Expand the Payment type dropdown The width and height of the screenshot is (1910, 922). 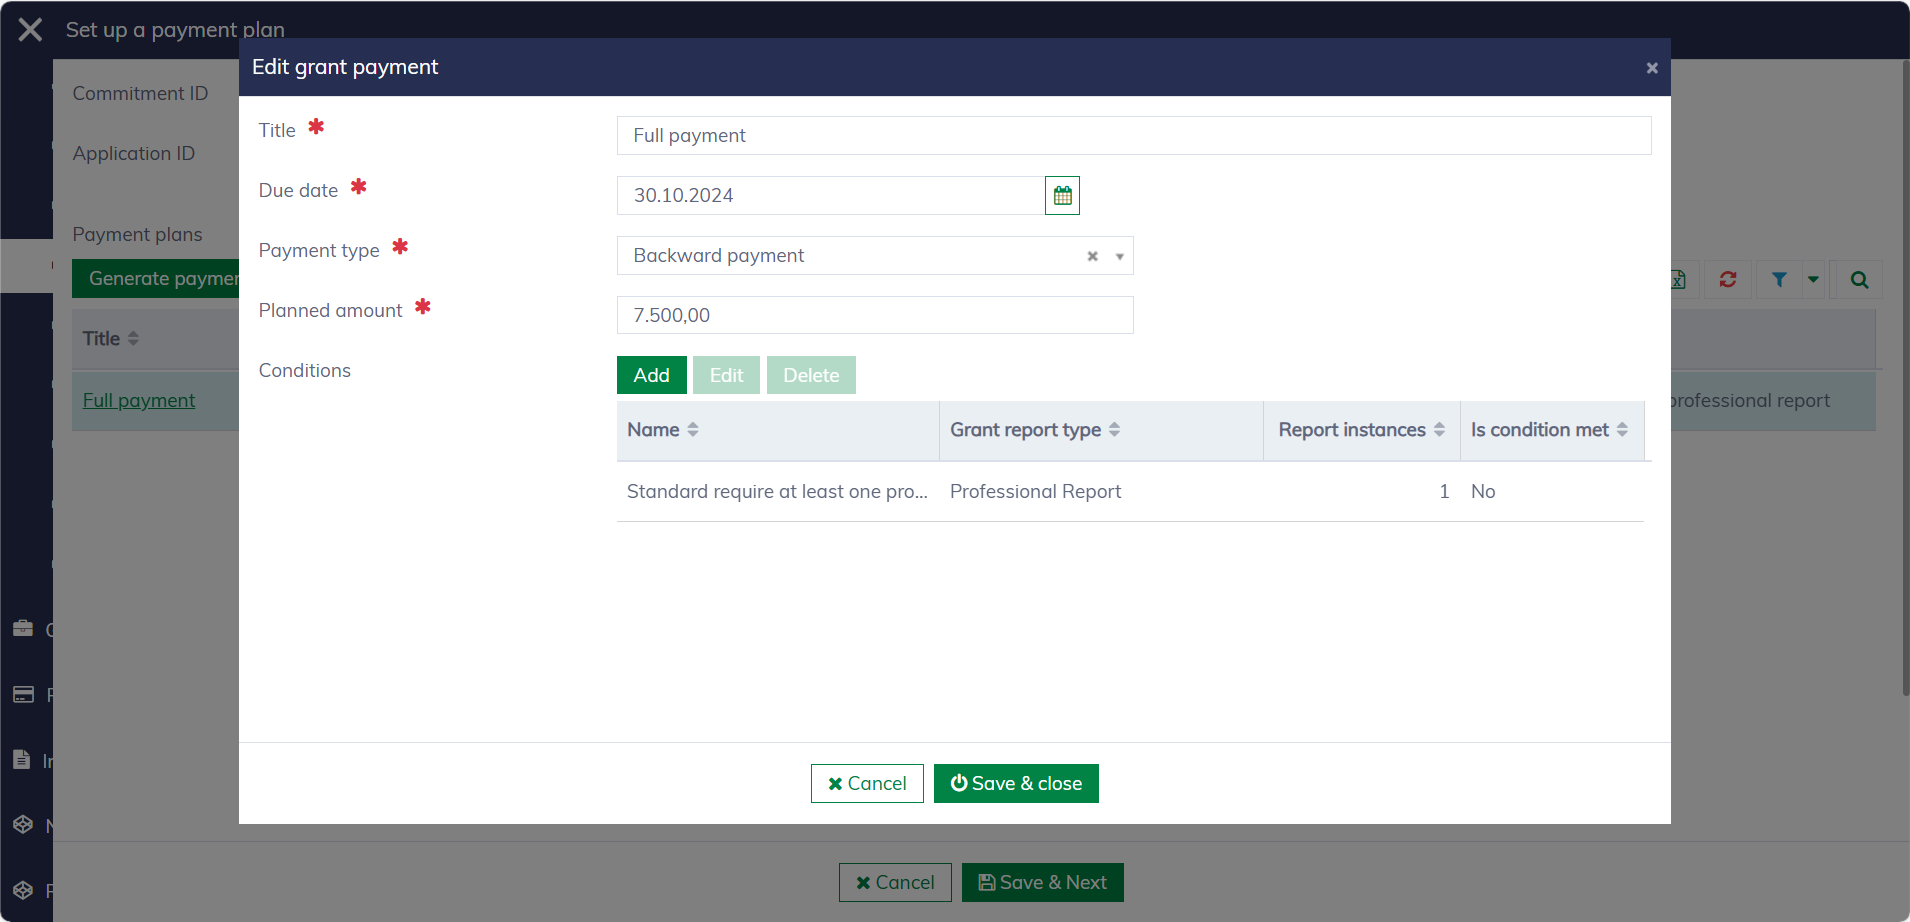[x=1119, y=256]
